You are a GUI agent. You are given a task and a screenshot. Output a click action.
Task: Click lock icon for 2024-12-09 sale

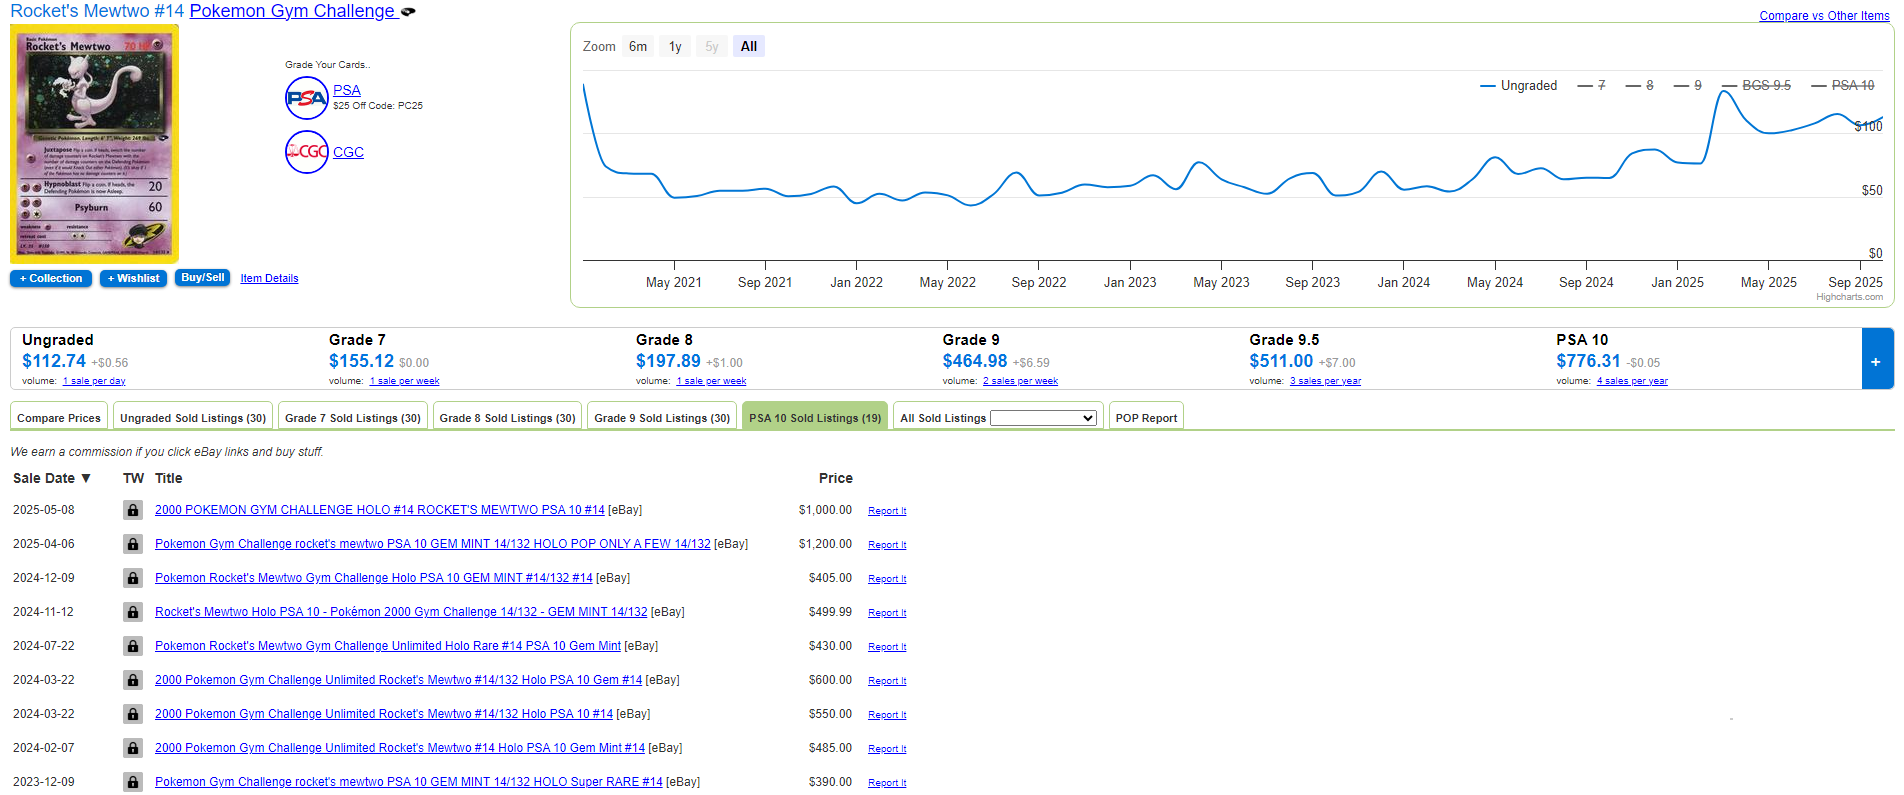coord(132,578)
